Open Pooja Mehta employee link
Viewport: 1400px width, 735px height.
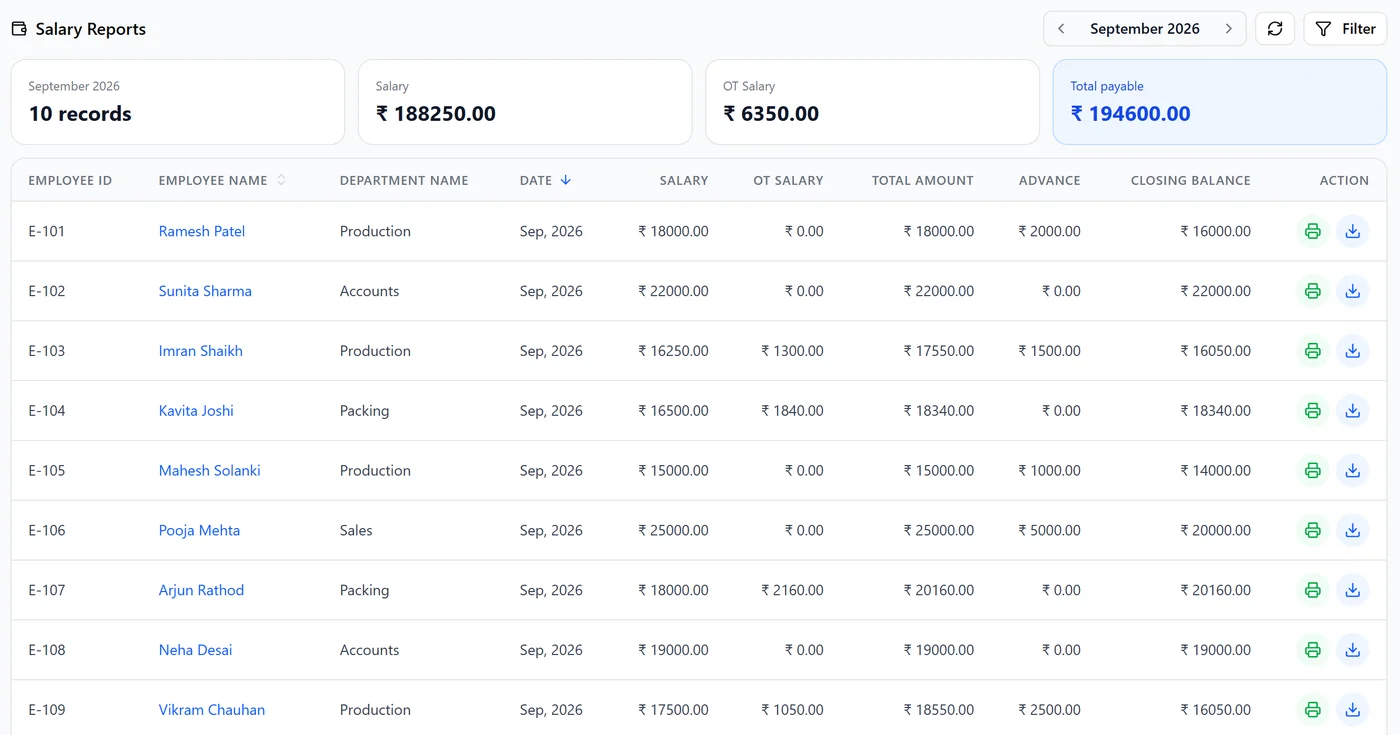[199, 530]
